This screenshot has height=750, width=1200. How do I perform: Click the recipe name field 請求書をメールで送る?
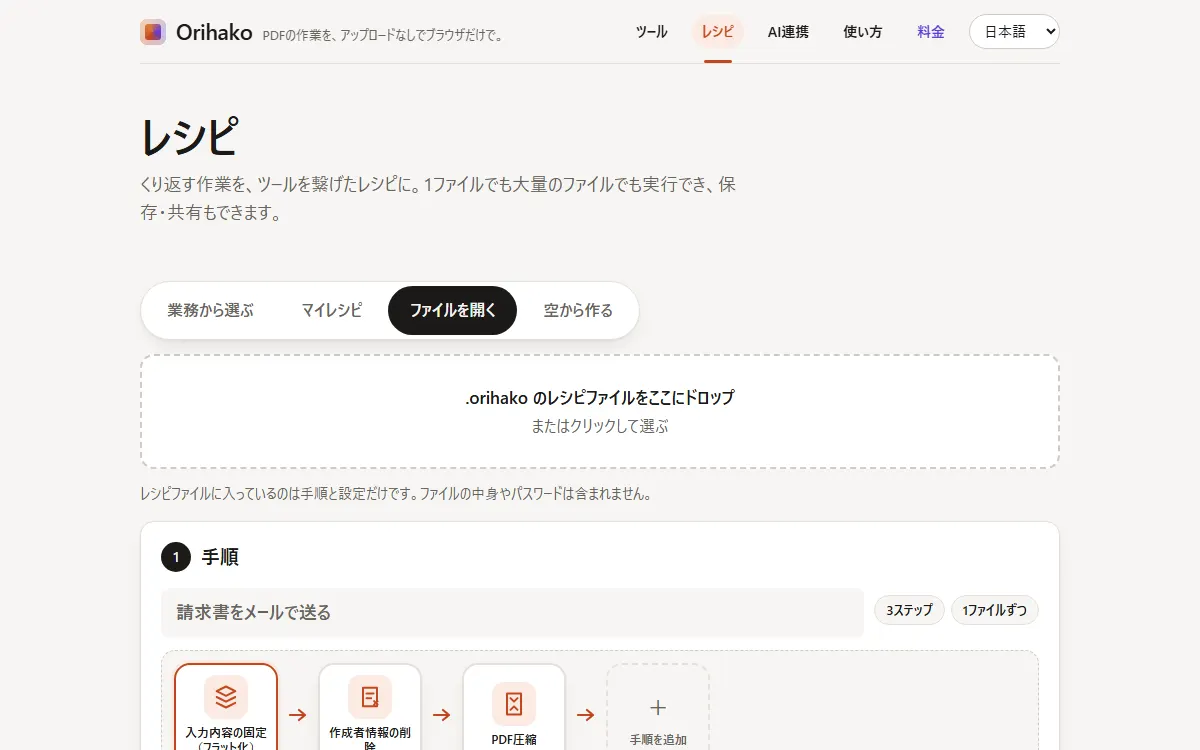512,612
